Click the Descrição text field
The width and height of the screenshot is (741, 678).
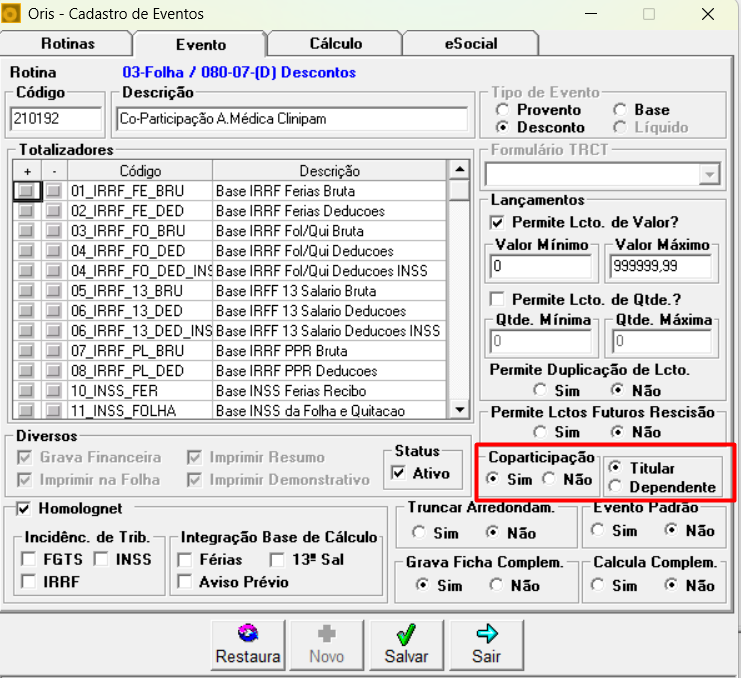pos(292,119)
